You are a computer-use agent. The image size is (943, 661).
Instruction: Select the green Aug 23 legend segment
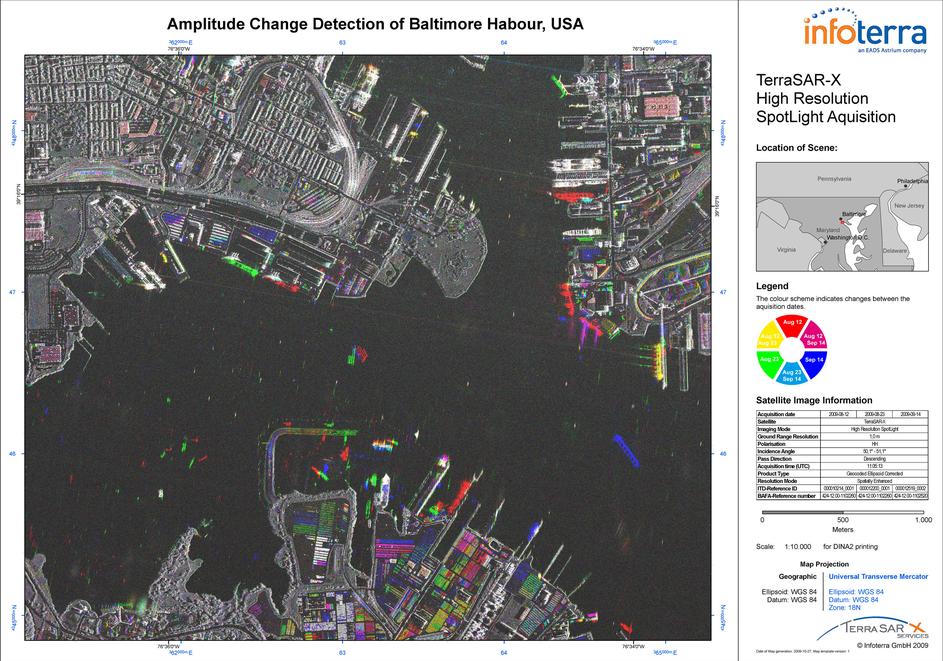tap(769, 359)
